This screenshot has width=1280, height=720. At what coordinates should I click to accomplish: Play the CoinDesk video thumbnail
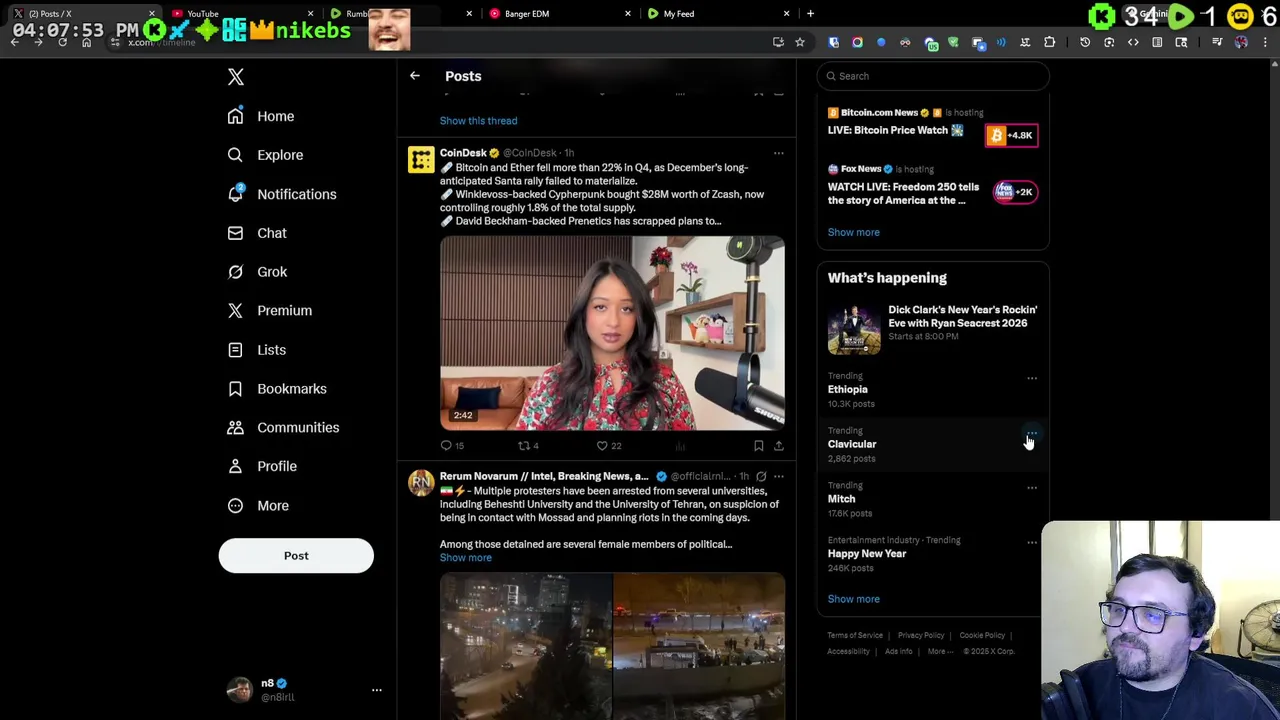point(612,333)
